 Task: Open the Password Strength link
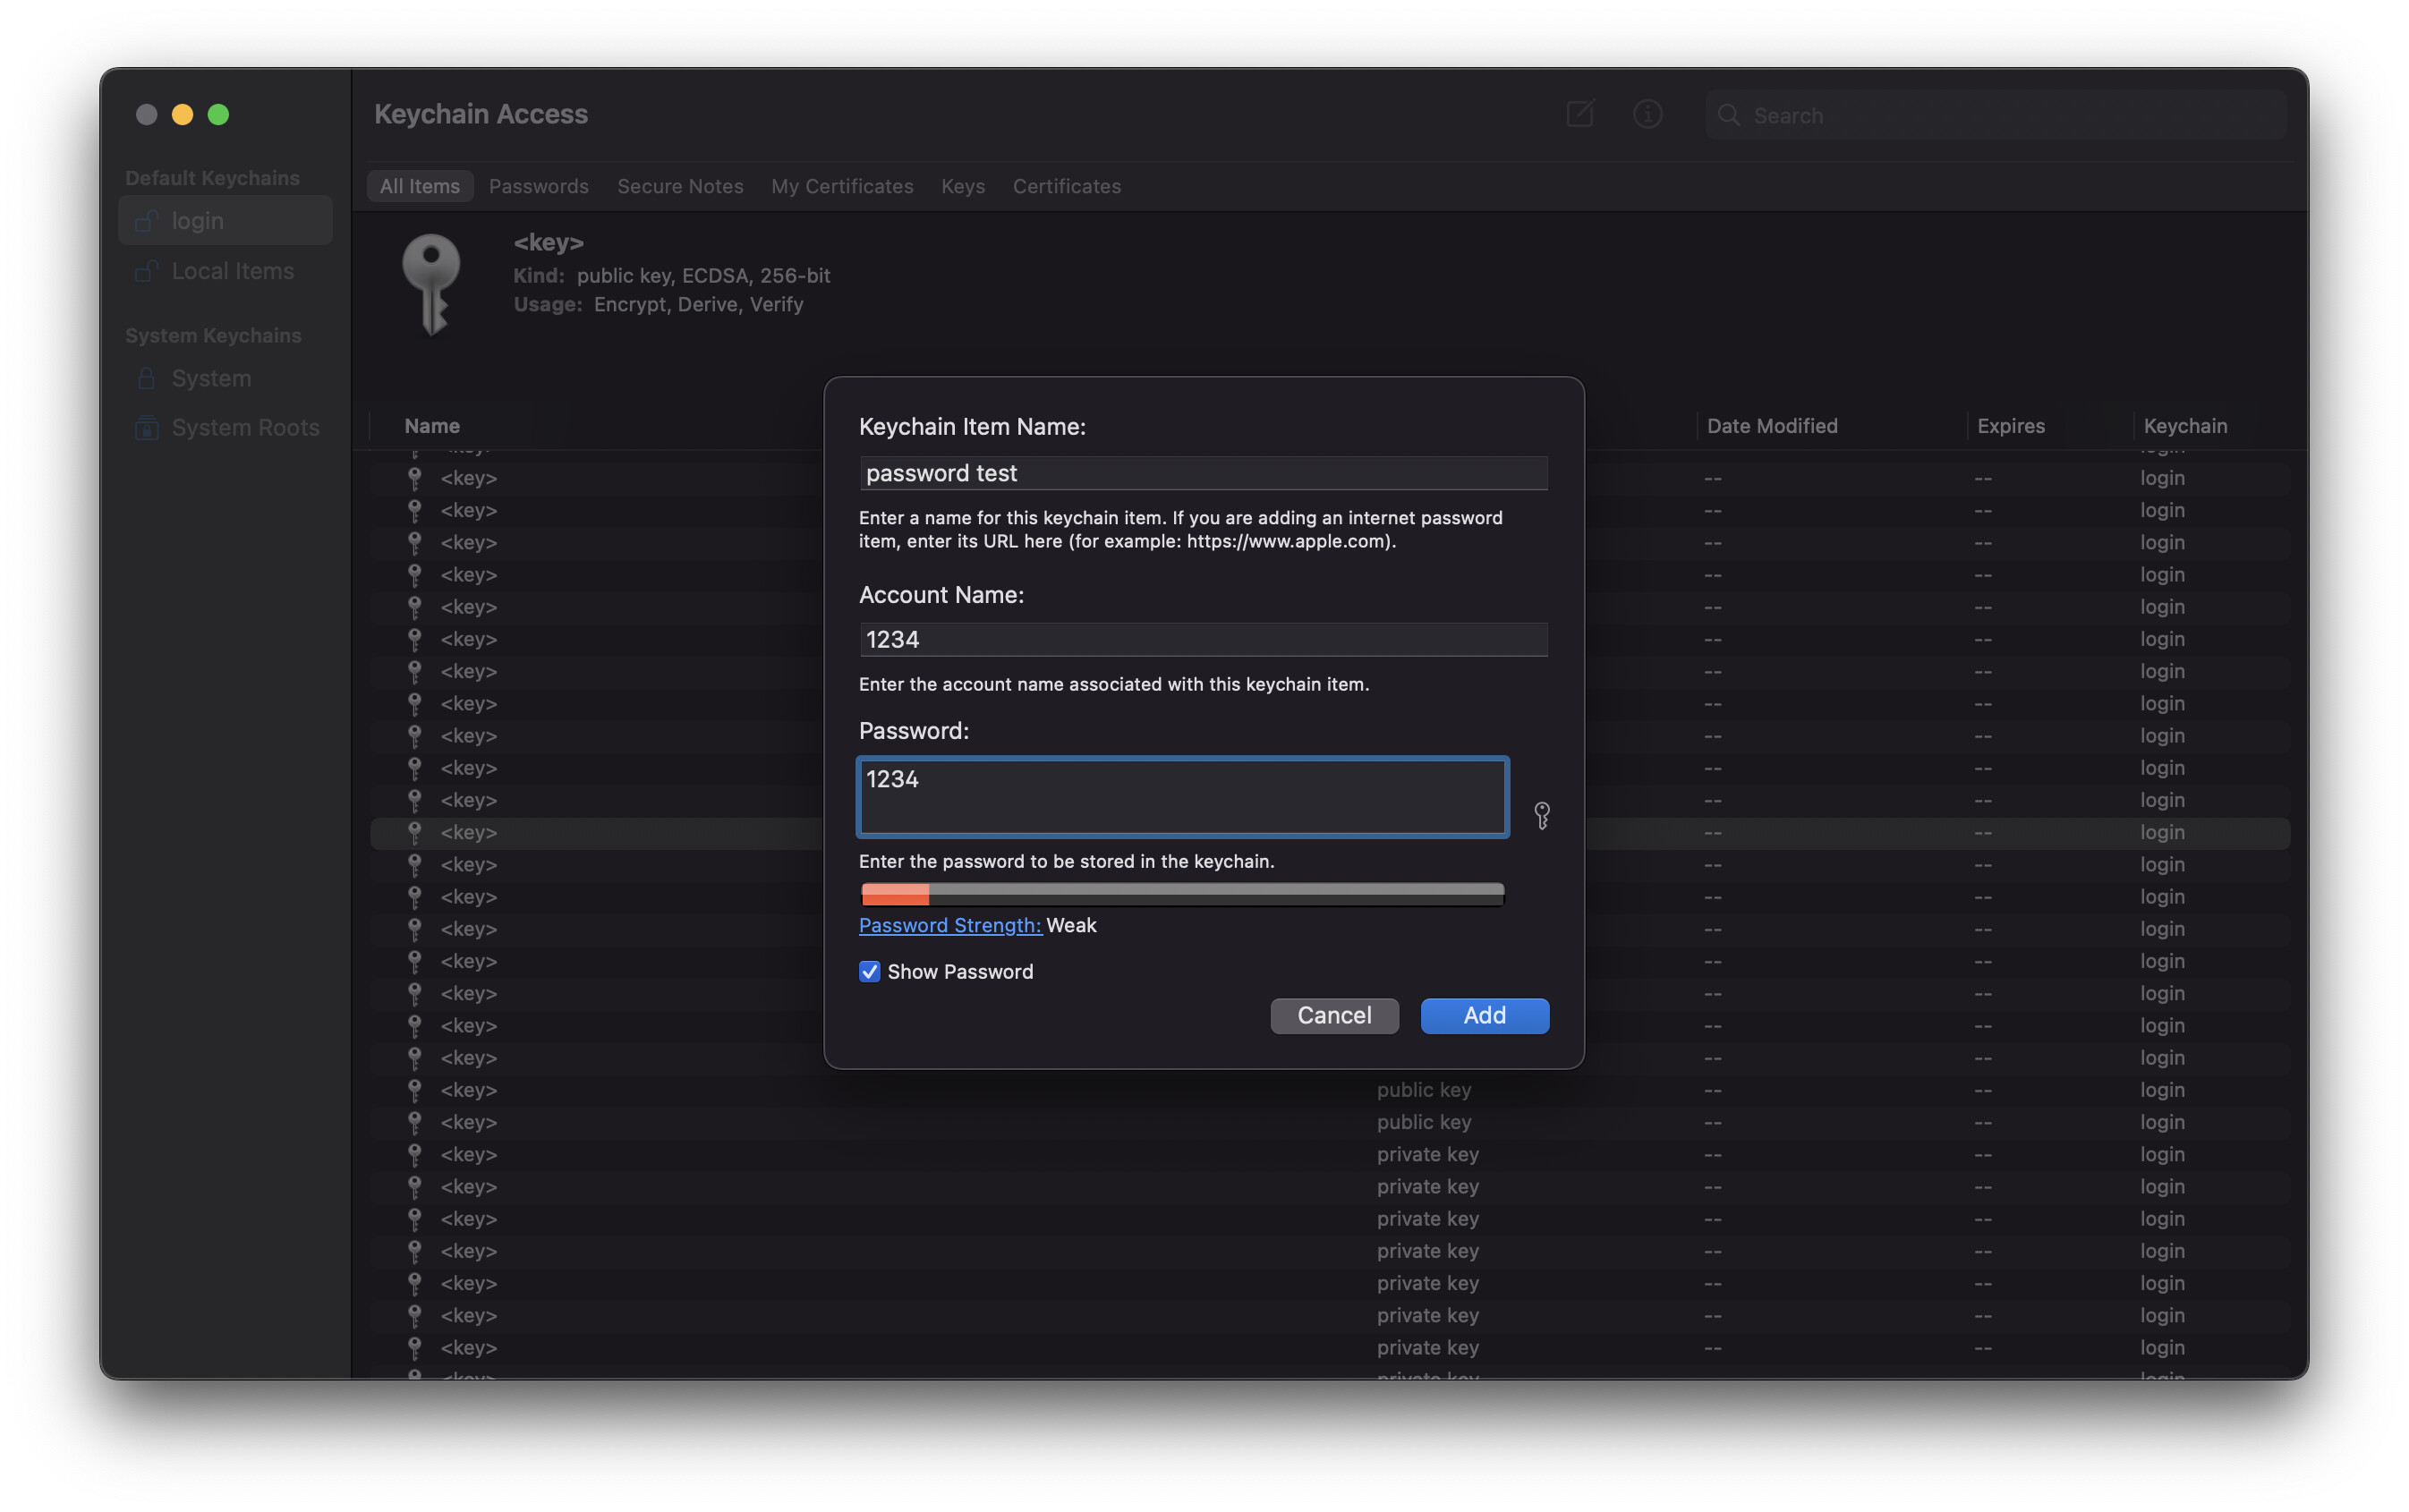pos(950,925)
